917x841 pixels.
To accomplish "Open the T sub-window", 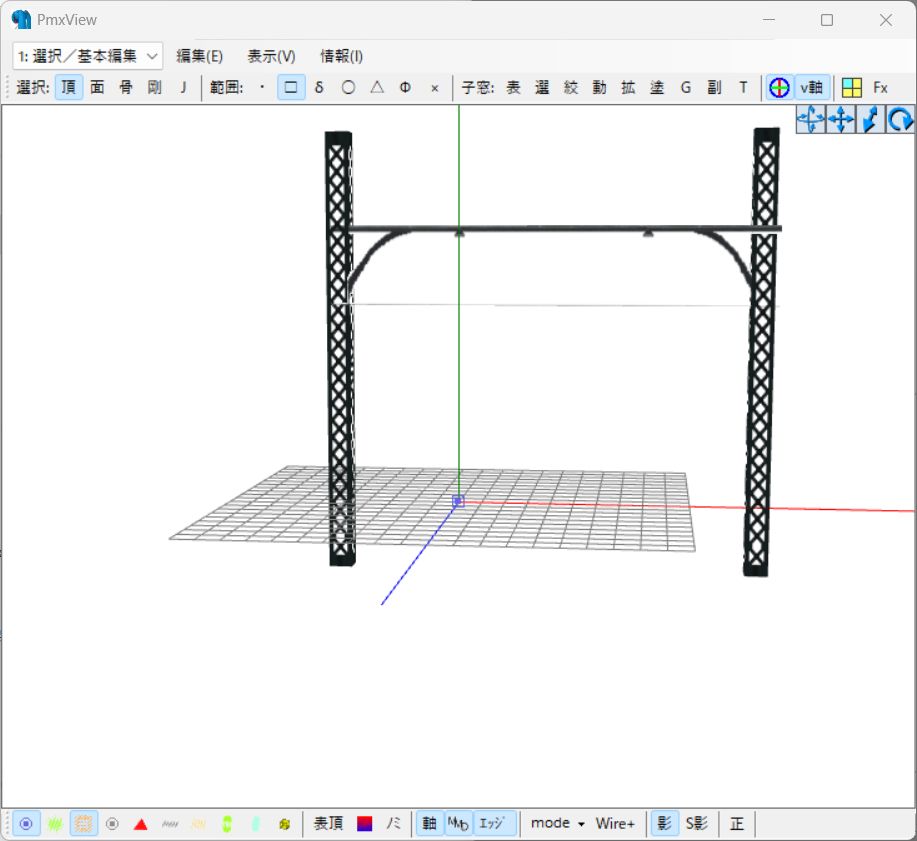I will click(743, 88).
